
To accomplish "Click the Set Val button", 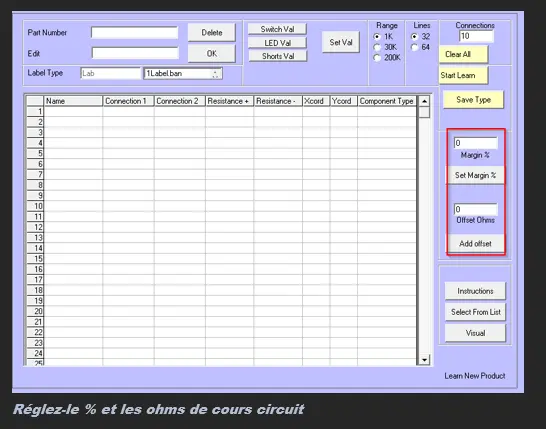I will [x=341, y=42].
